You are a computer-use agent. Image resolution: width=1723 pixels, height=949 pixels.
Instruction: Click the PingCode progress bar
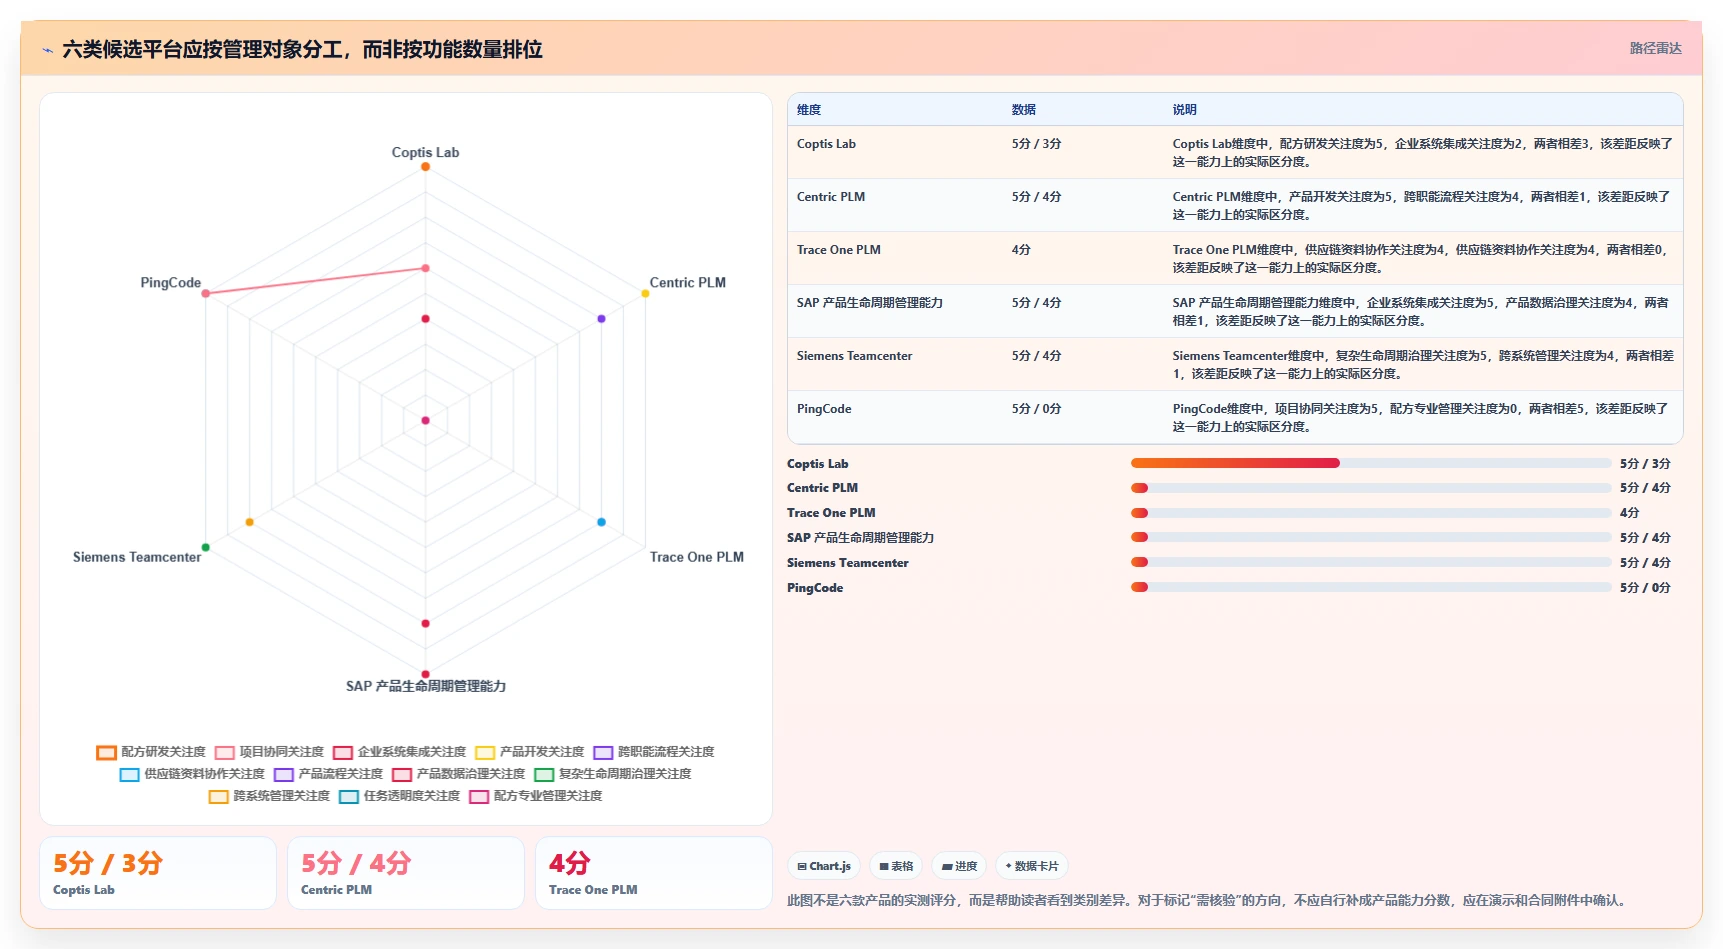click(1371, 587)
